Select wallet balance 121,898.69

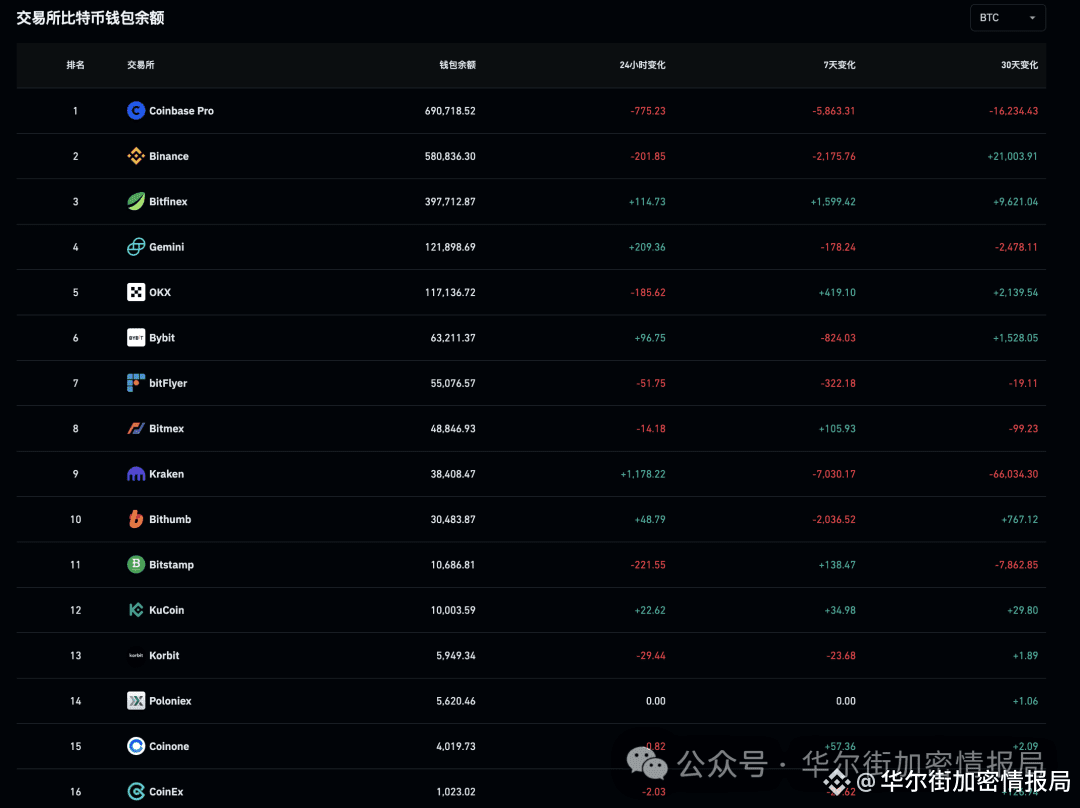(x=450, y=247)
